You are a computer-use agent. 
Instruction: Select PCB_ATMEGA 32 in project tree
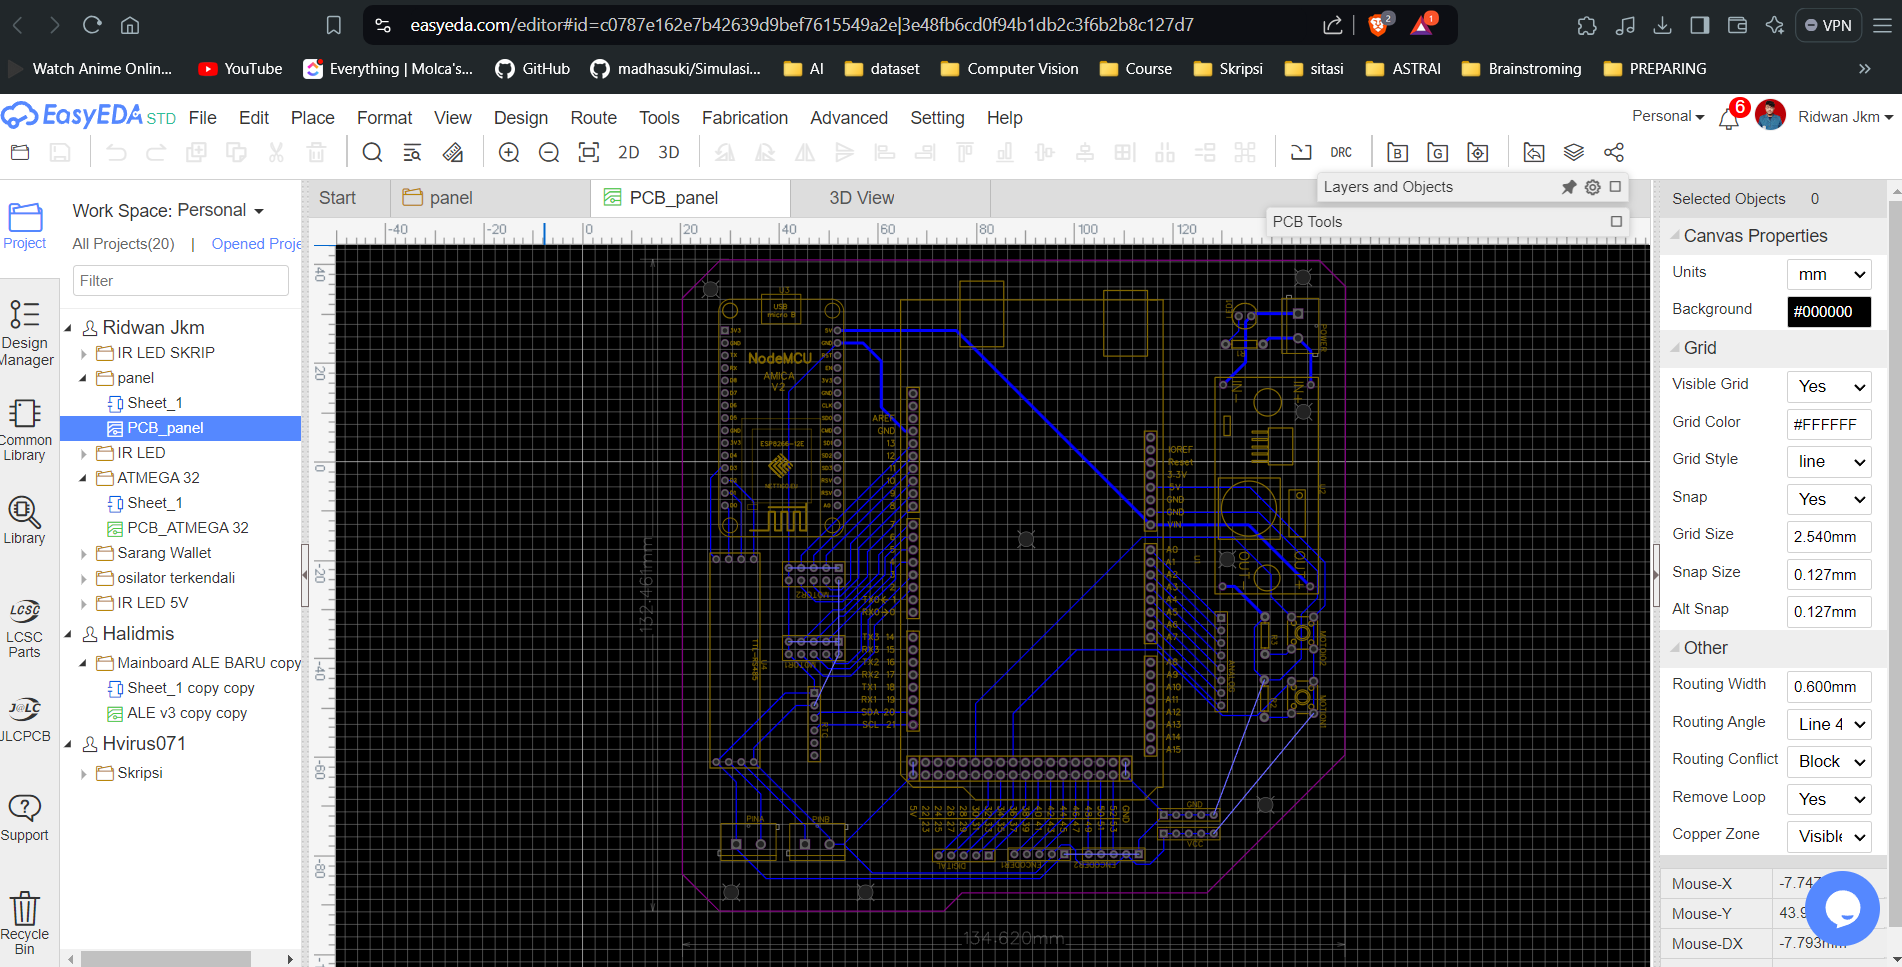[x=187, y=528]
